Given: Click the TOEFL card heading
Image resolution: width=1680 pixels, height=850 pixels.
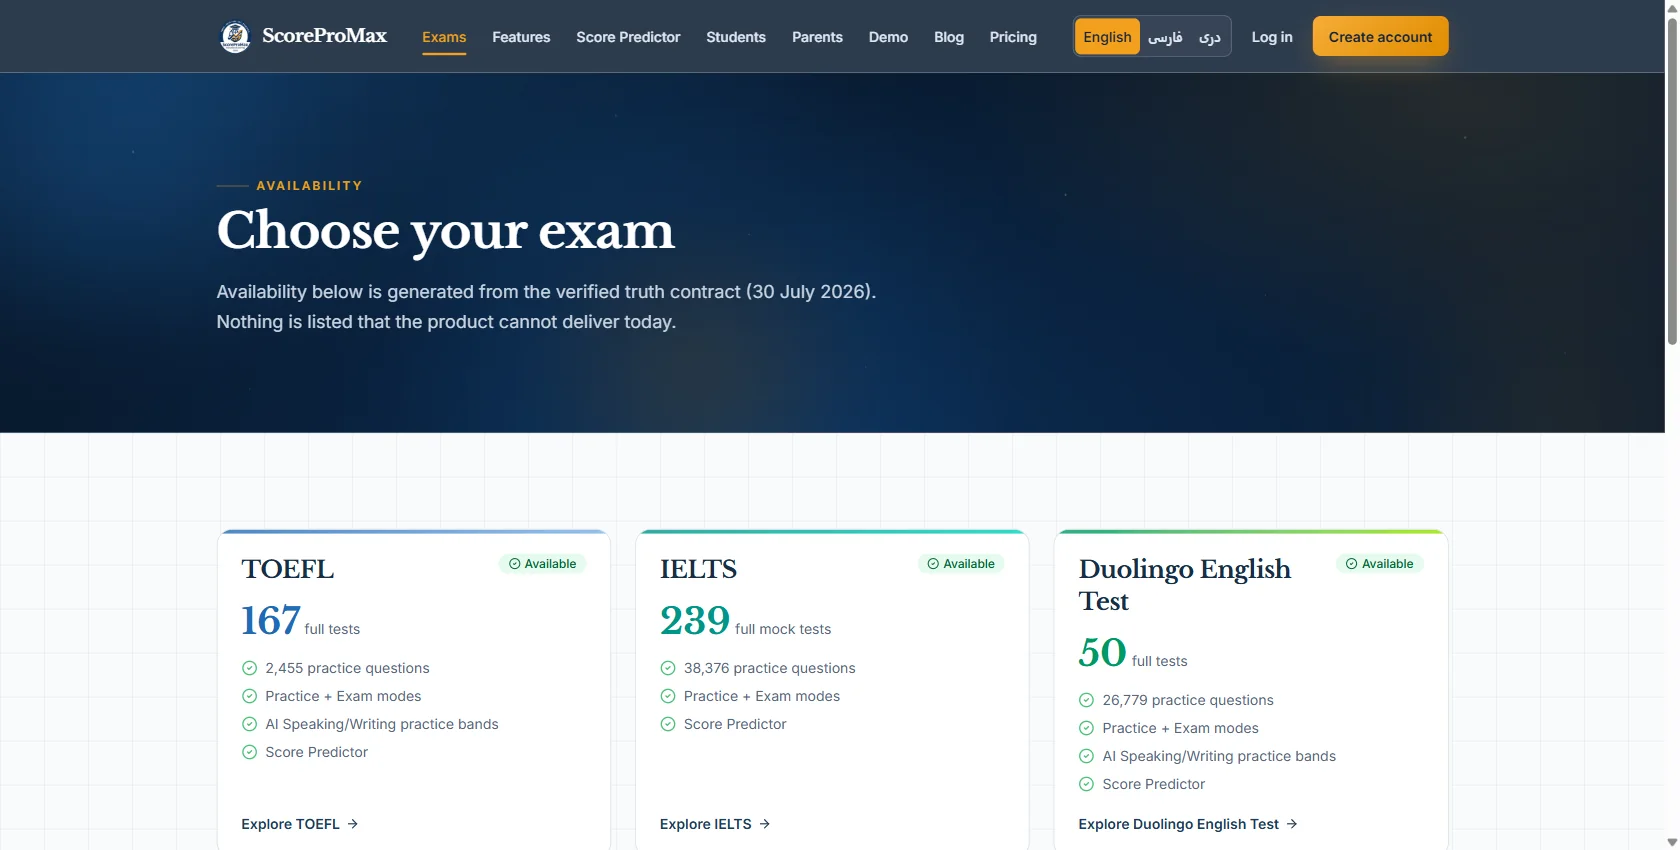Looking at the screenshot, I should (x=288, y=569).
